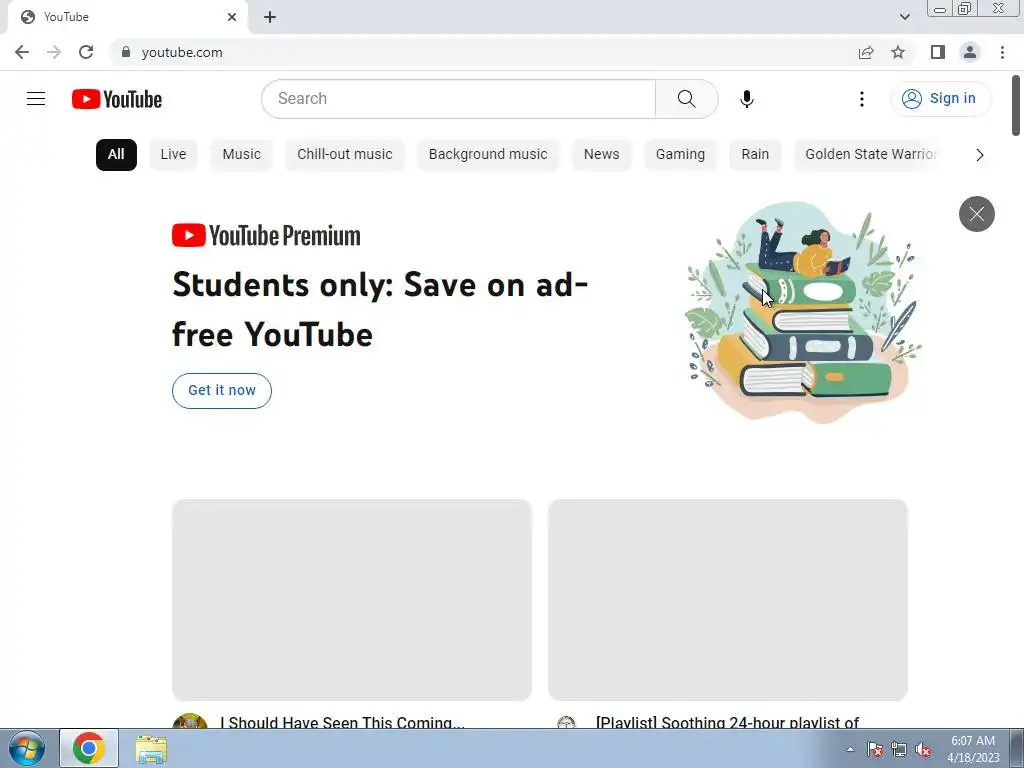Image resolution: width=1024 pixels, height=768 pixels.
Task: Show more category chips with right arrow
Action: [979, 155]
